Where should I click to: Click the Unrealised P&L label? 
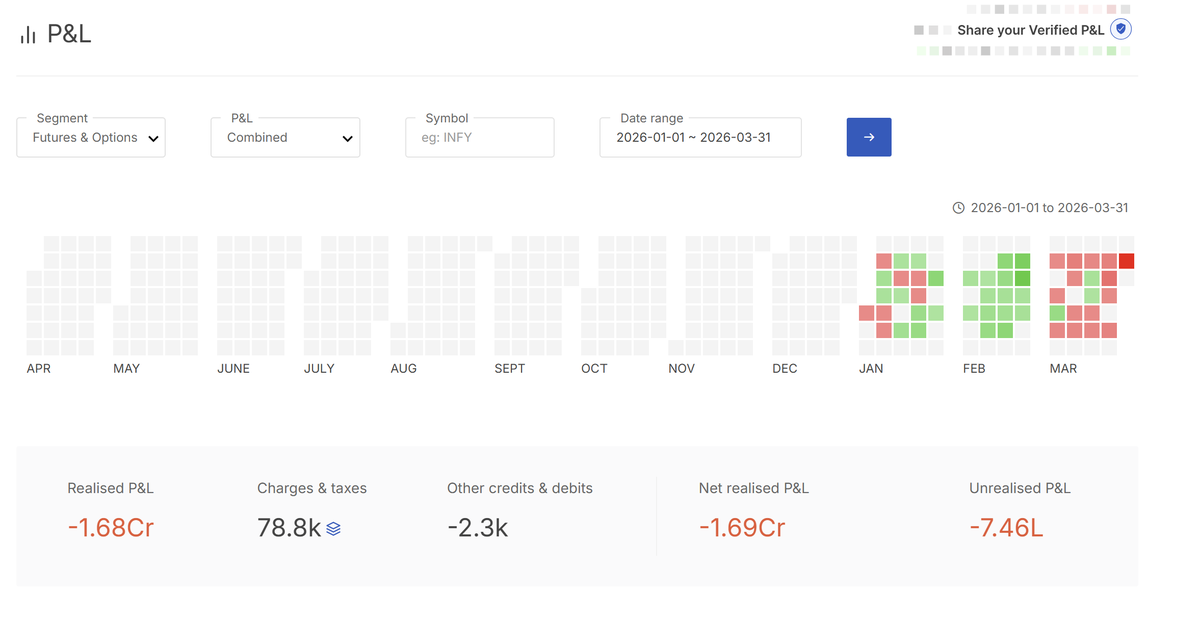1020,489
